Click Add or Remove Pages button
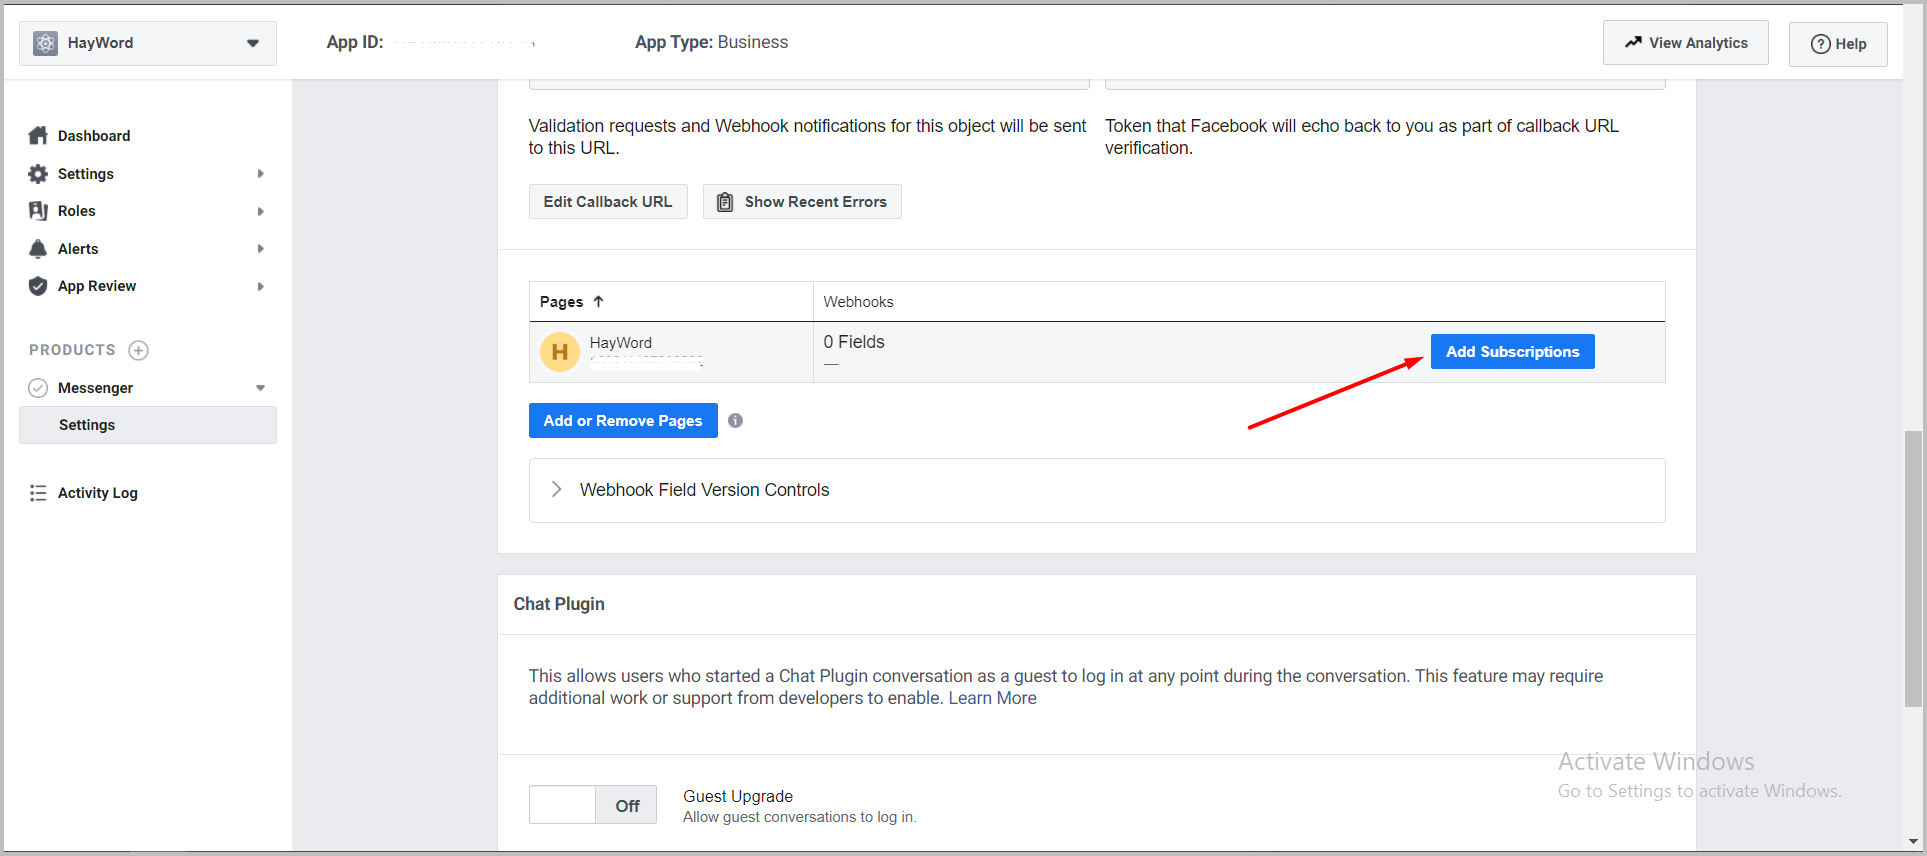The width and height of the screenshot is (1927, 856). 623,421
